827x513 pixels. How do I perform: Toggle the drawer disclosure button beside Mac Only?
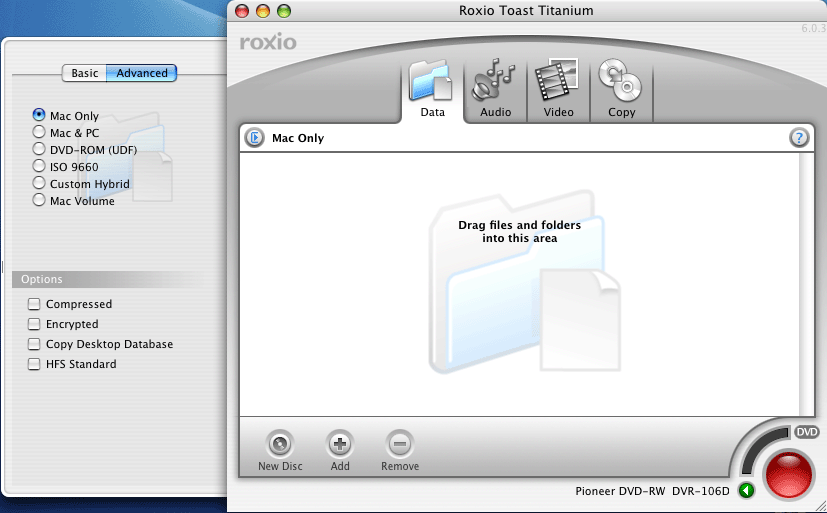click(255, 138)
